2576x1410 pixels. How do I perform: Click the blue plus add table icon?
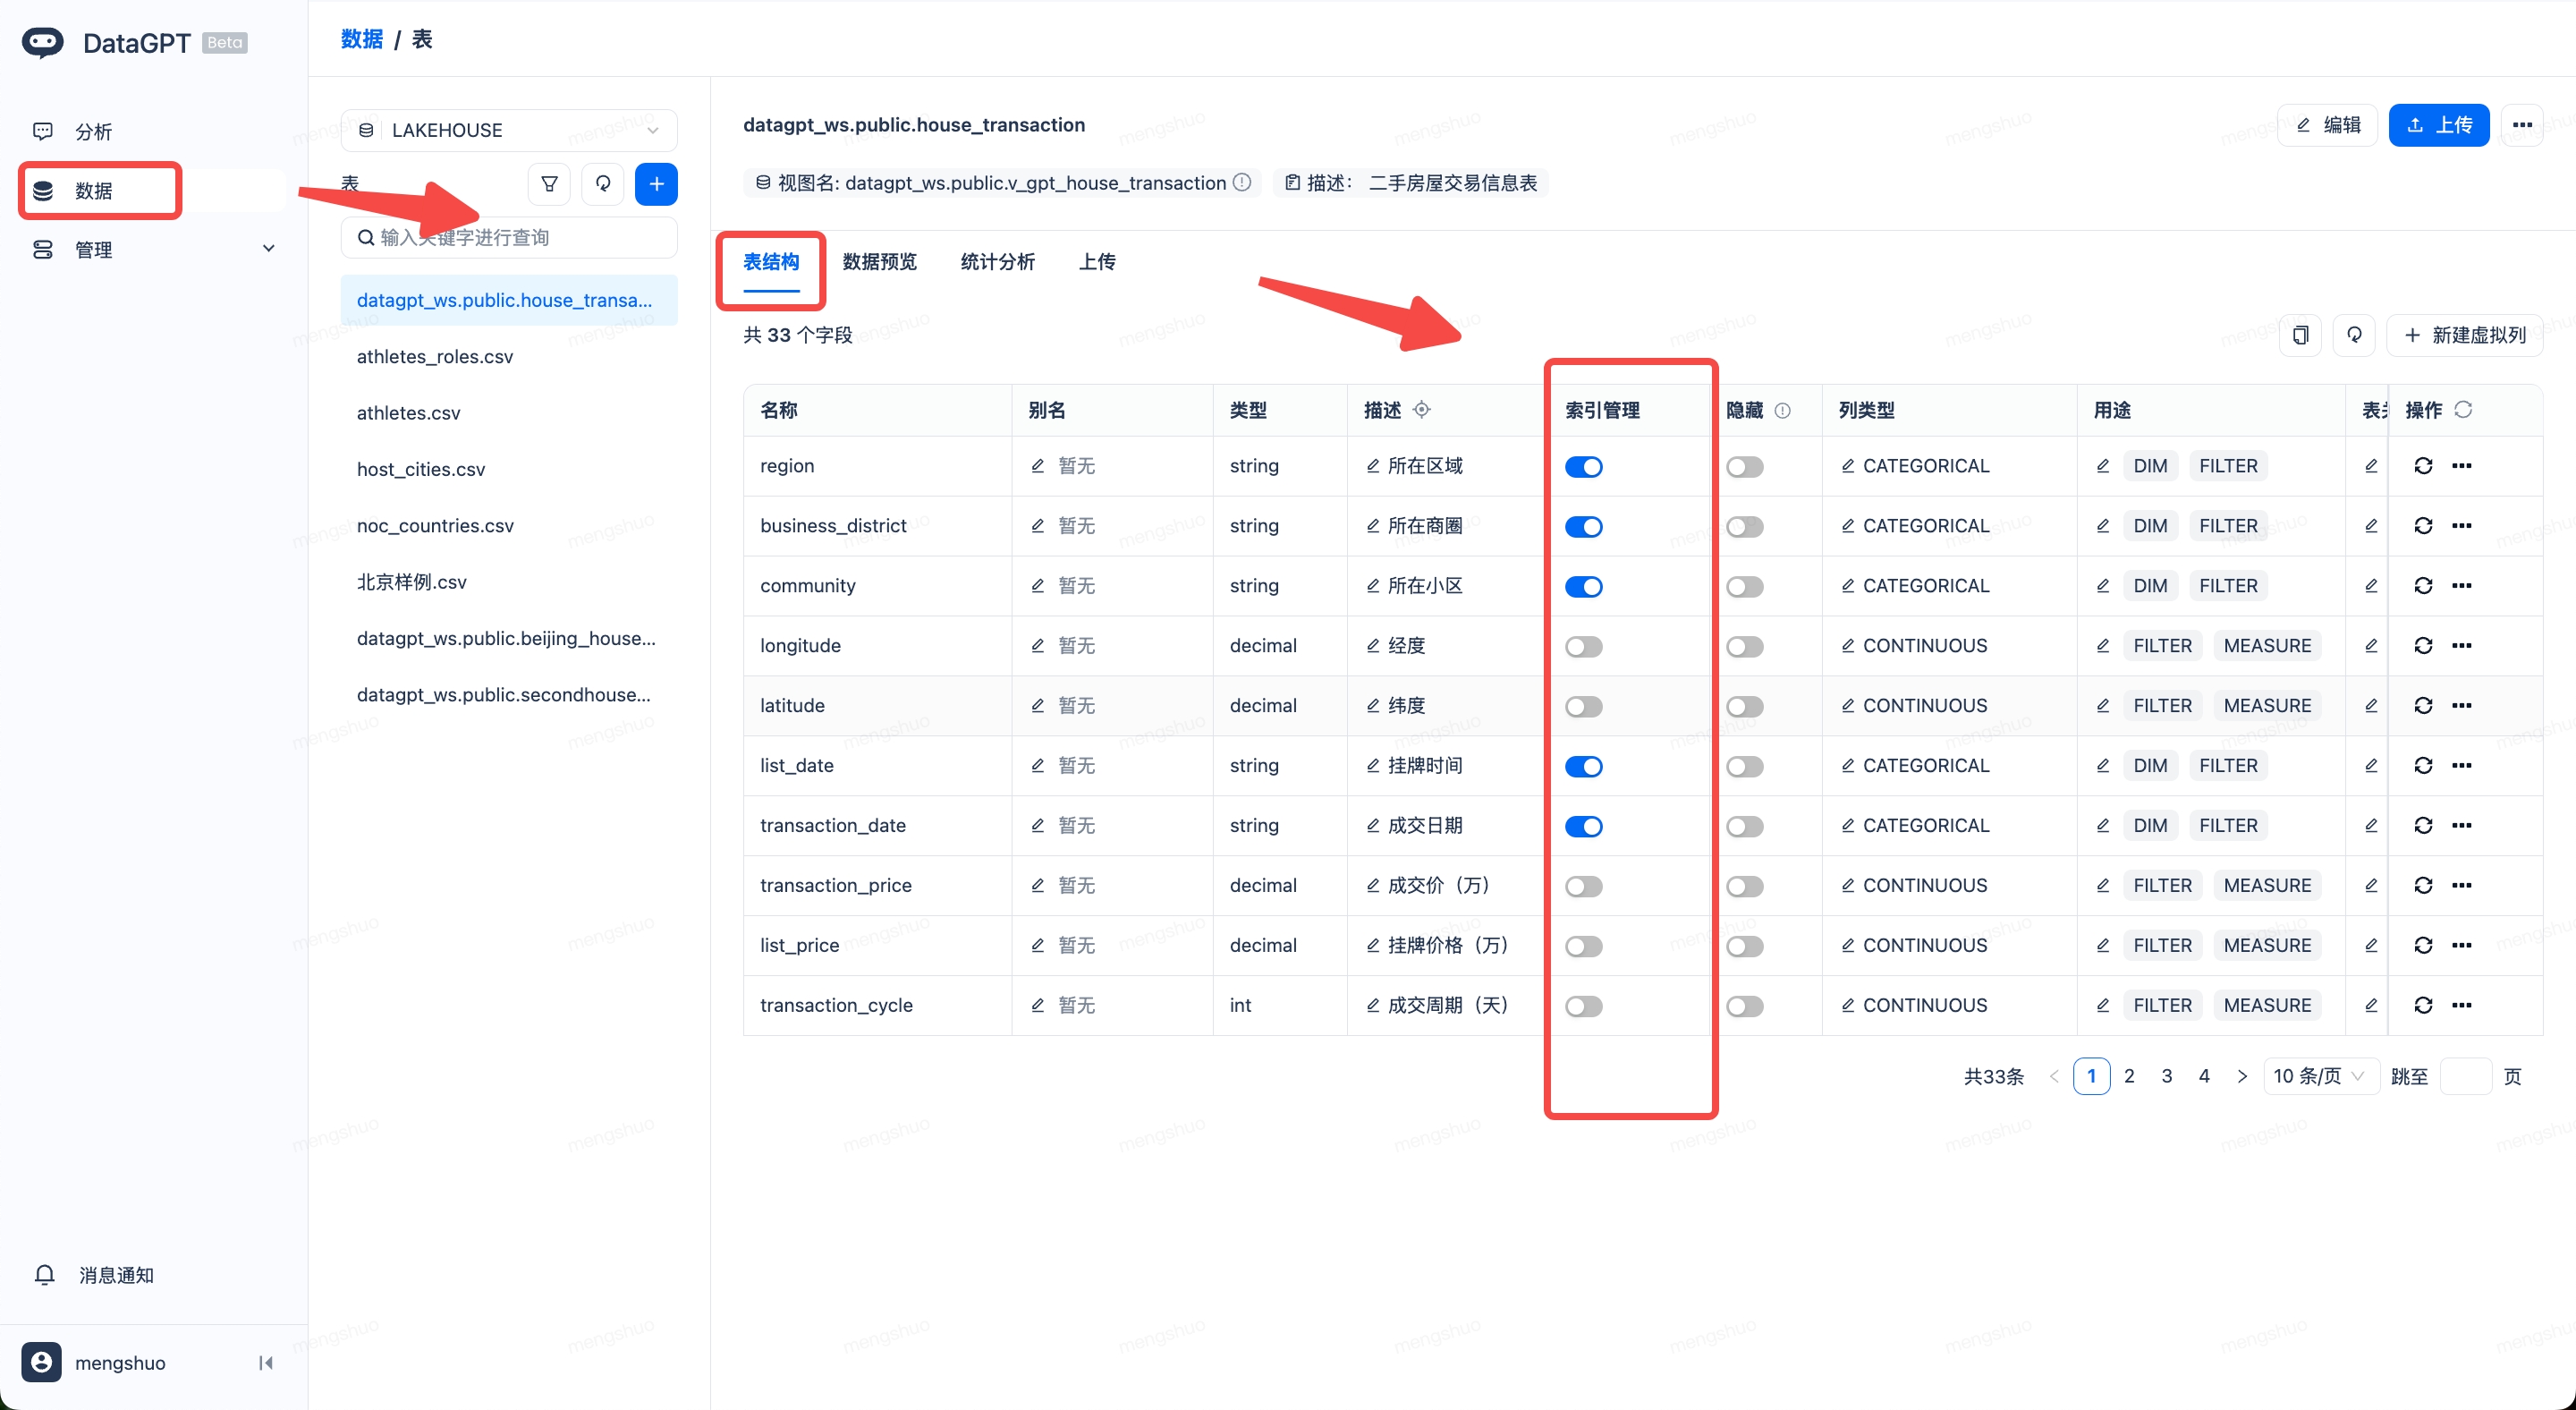coord(656,184)
